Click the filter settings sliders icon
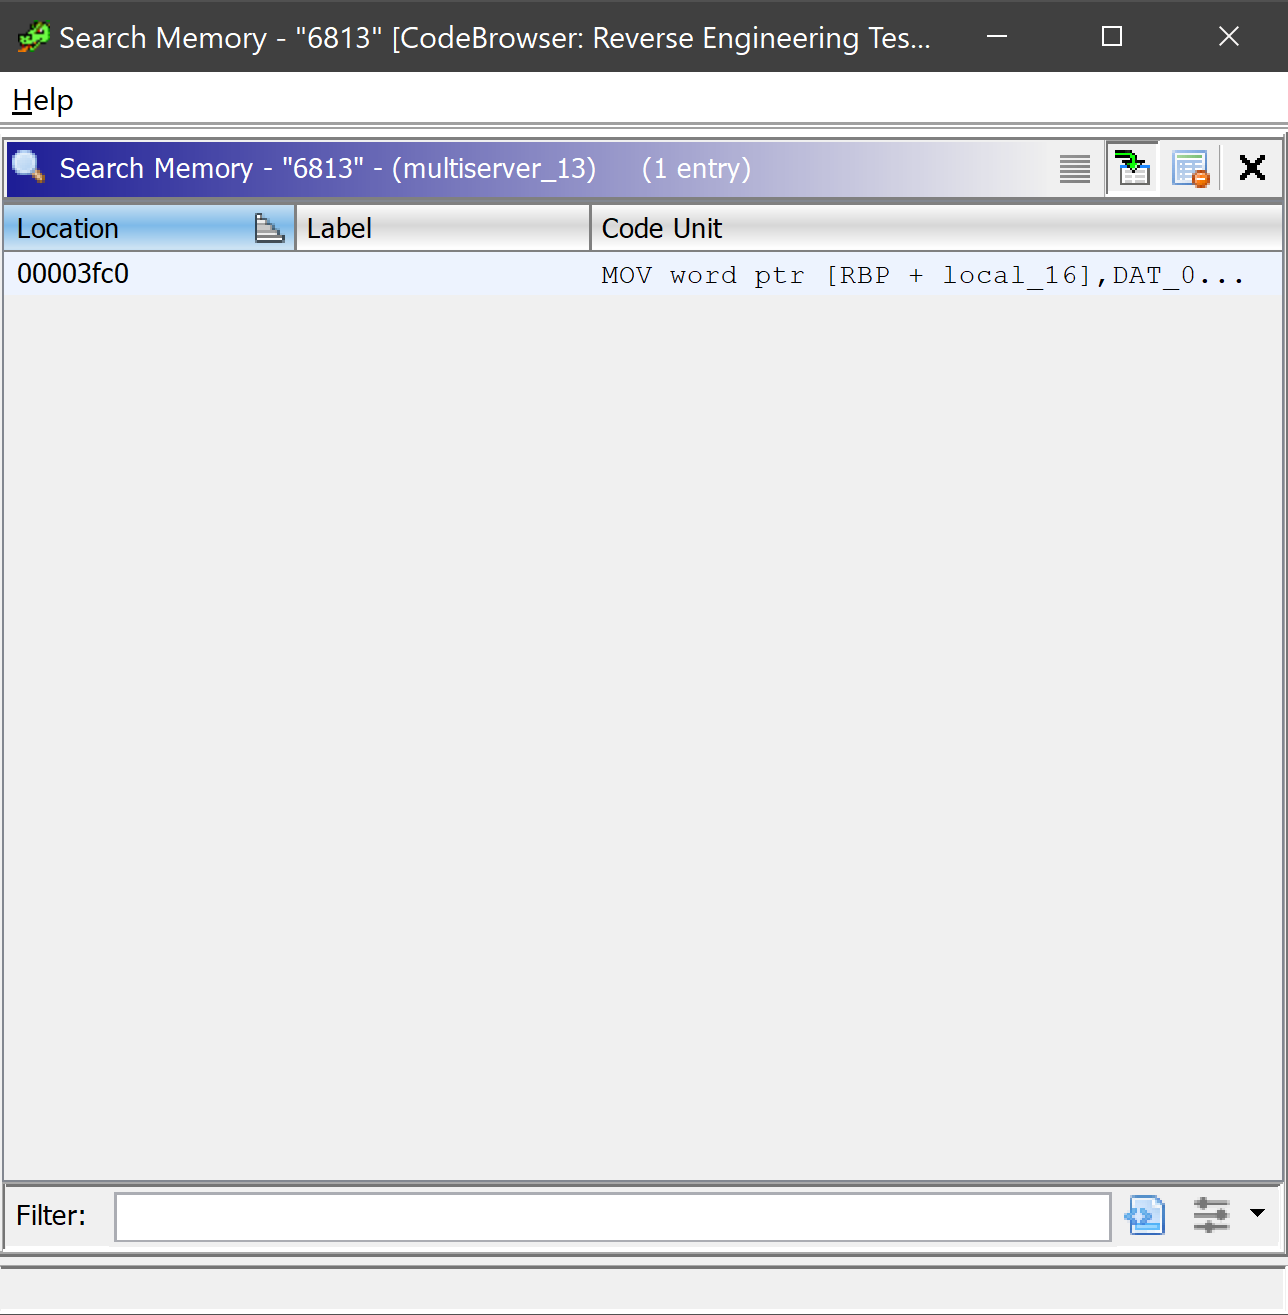This screenshot has width=1288, height=1315. (1210, 1216)
